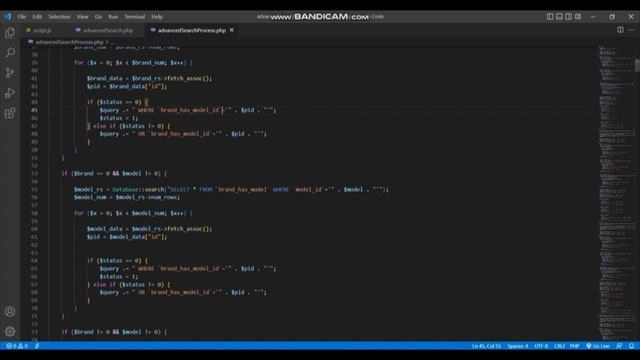Split the editor to the right

[620, 30]
